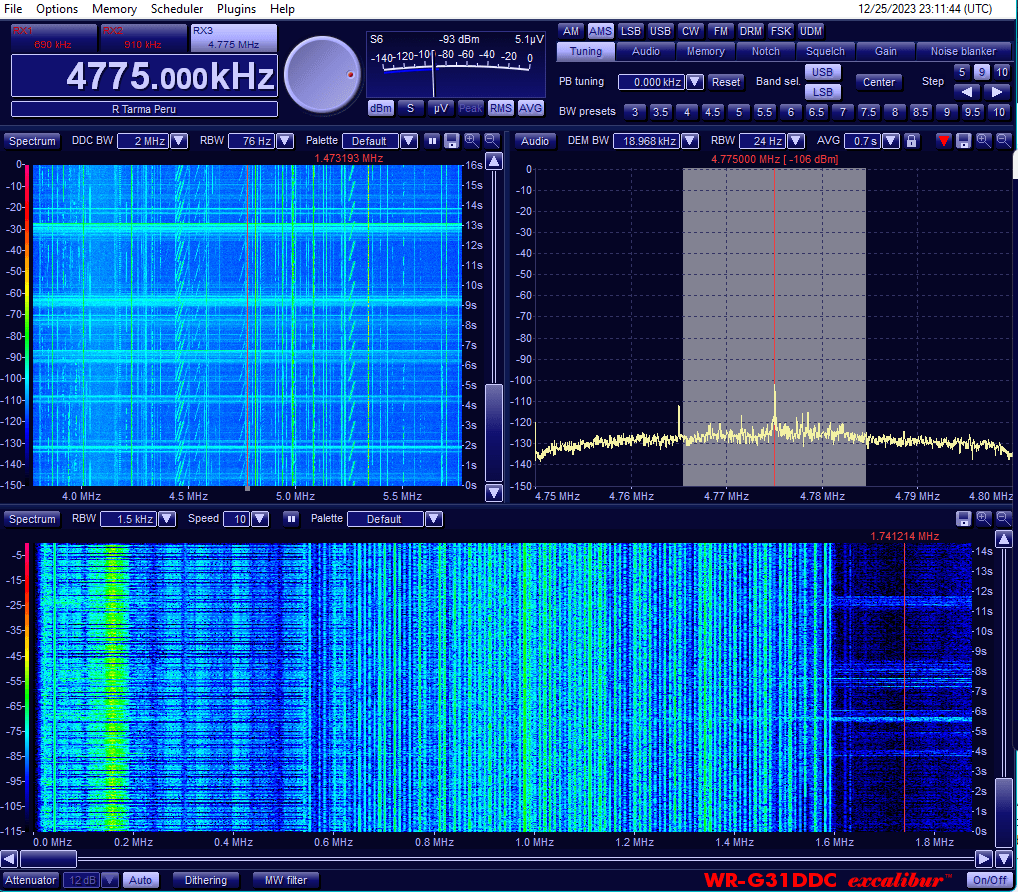Pause the lower wideband waterfall

pyautogui.click(x=292, y=519)
